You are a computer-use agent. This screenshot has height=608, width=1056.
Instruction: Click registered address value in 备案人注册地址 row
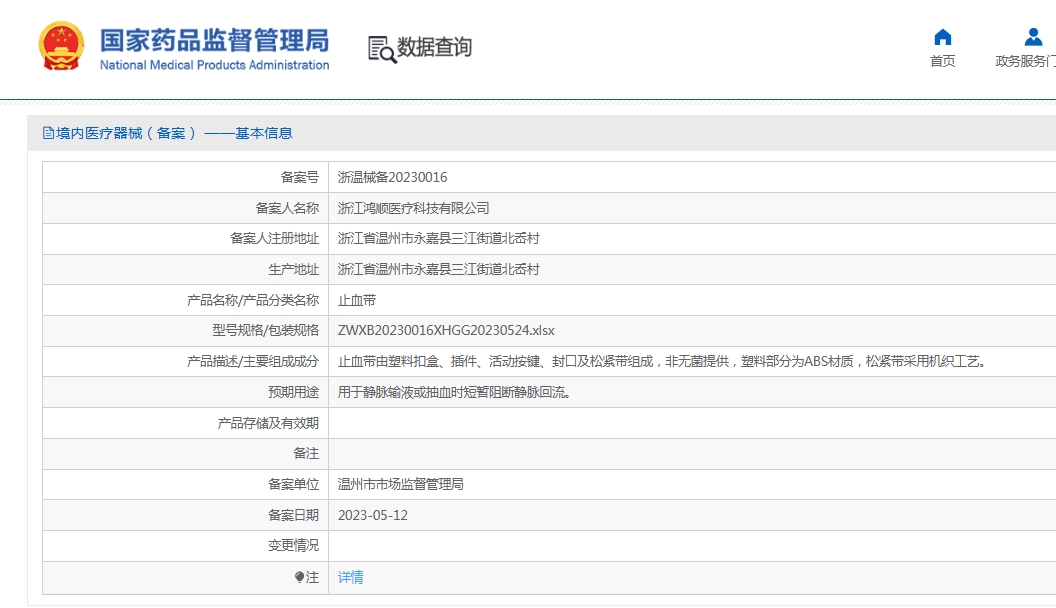[438, 238]
